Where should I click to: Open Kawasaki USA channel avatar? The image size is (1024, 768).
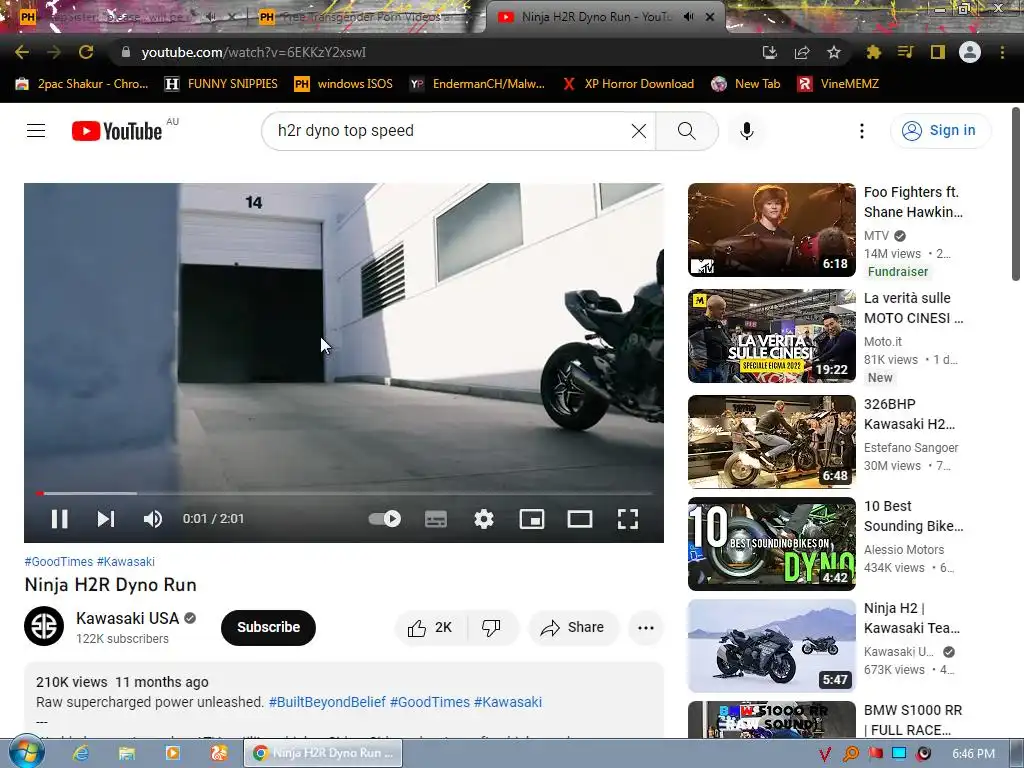click(44, 626)
